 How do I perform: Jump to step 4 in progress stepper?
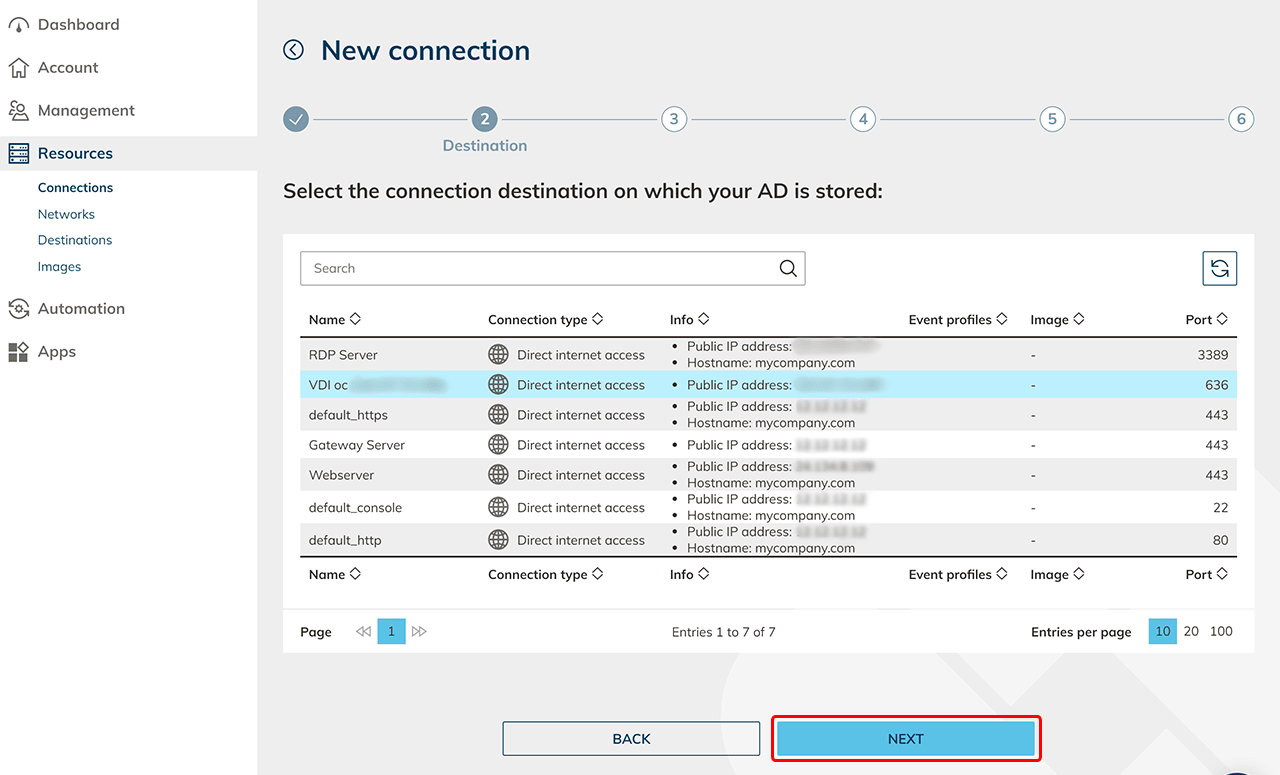coord(862,120)
